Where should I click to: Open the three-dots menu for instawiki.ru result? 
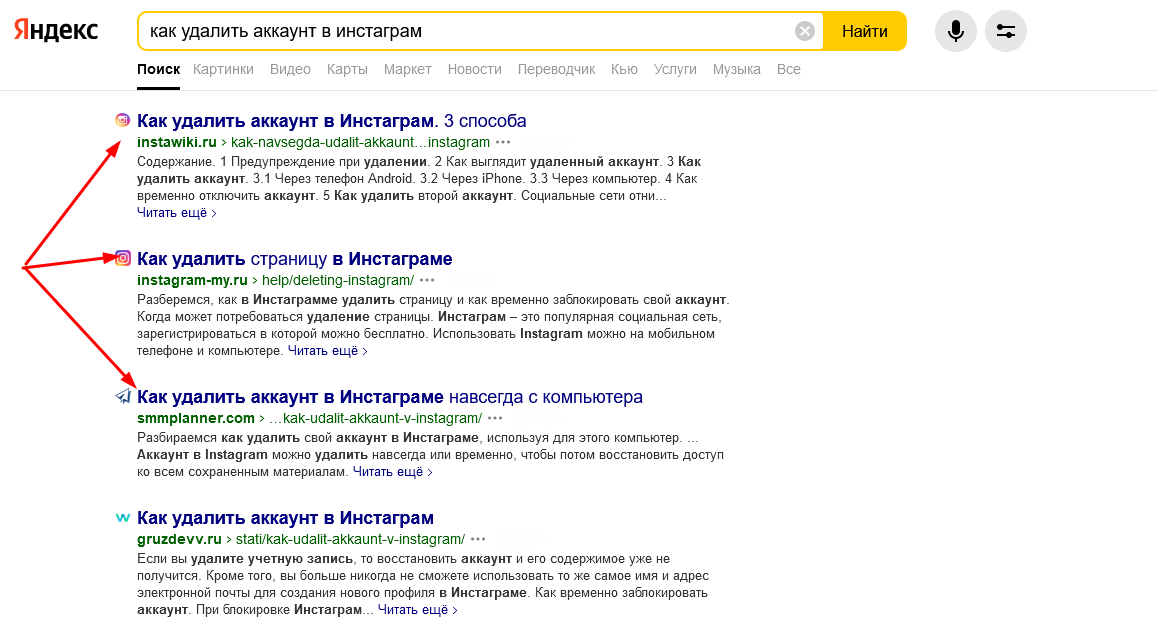(x=503, y=142)
